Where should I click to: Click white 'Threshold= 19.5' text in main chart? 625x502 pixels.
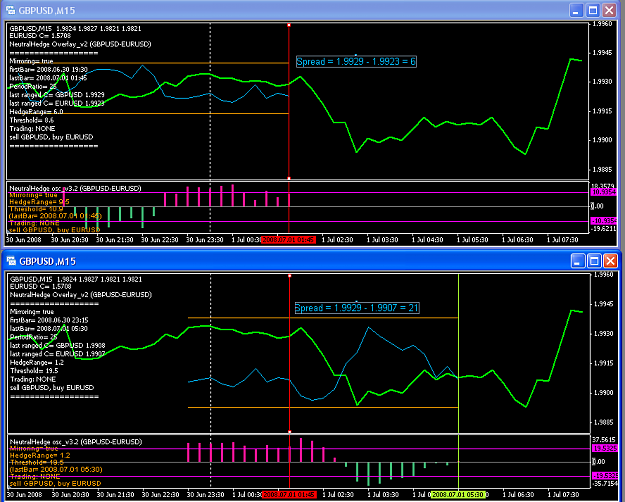tap(34, 370)
